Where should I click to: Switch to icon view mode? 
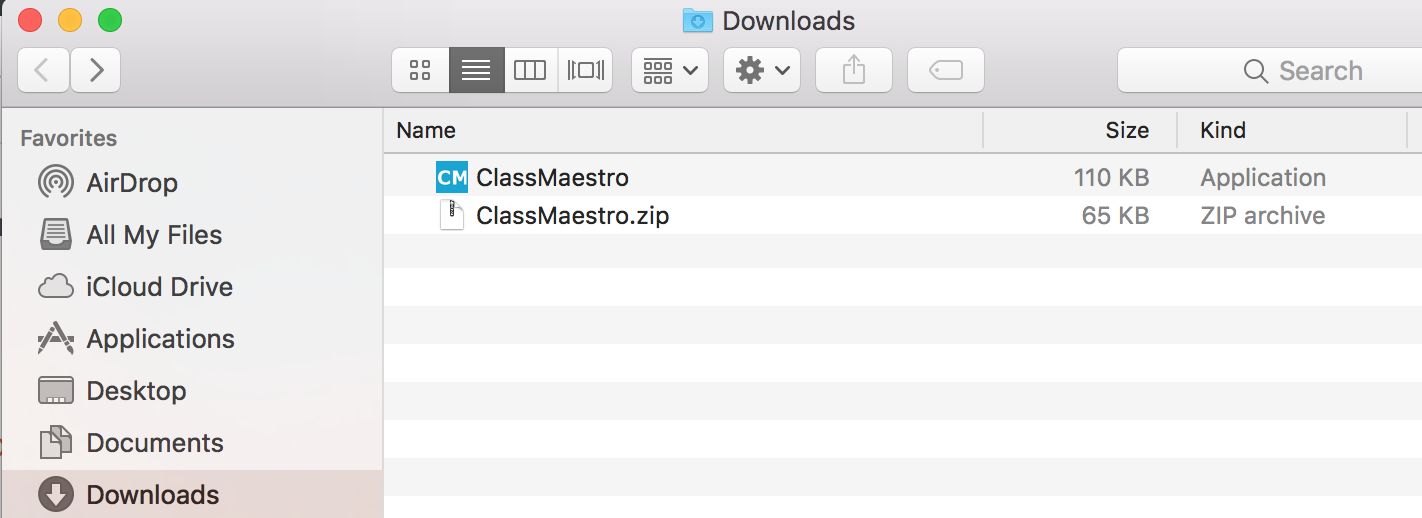point(420,70)
